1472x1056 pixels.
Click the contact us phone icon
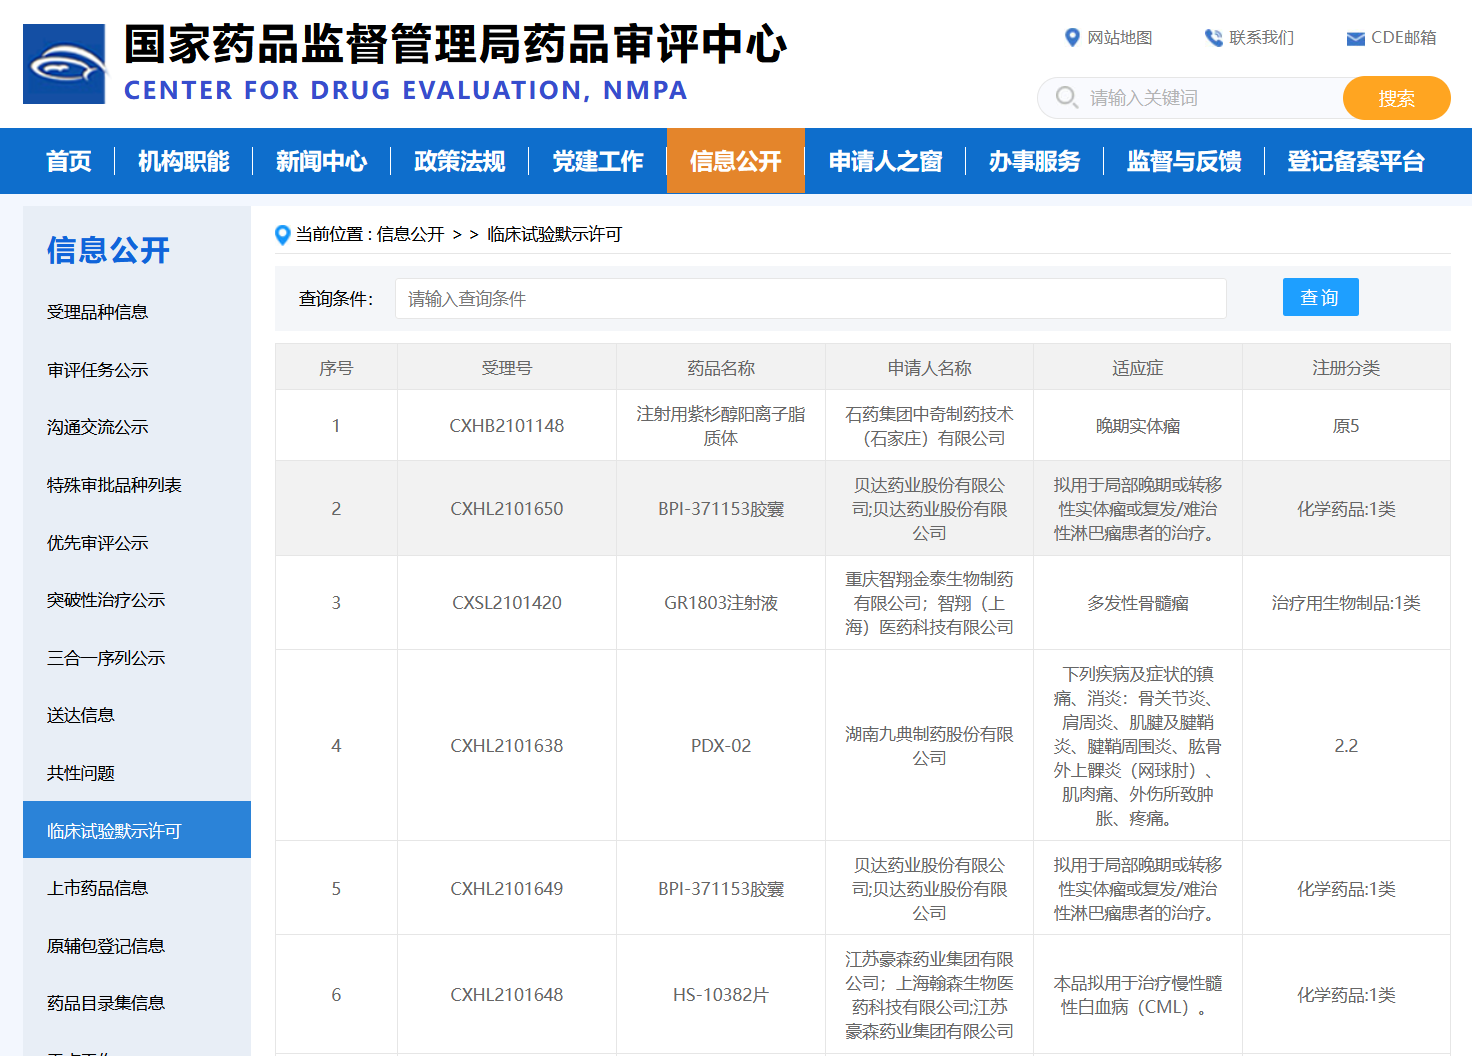coord(1213,38)
